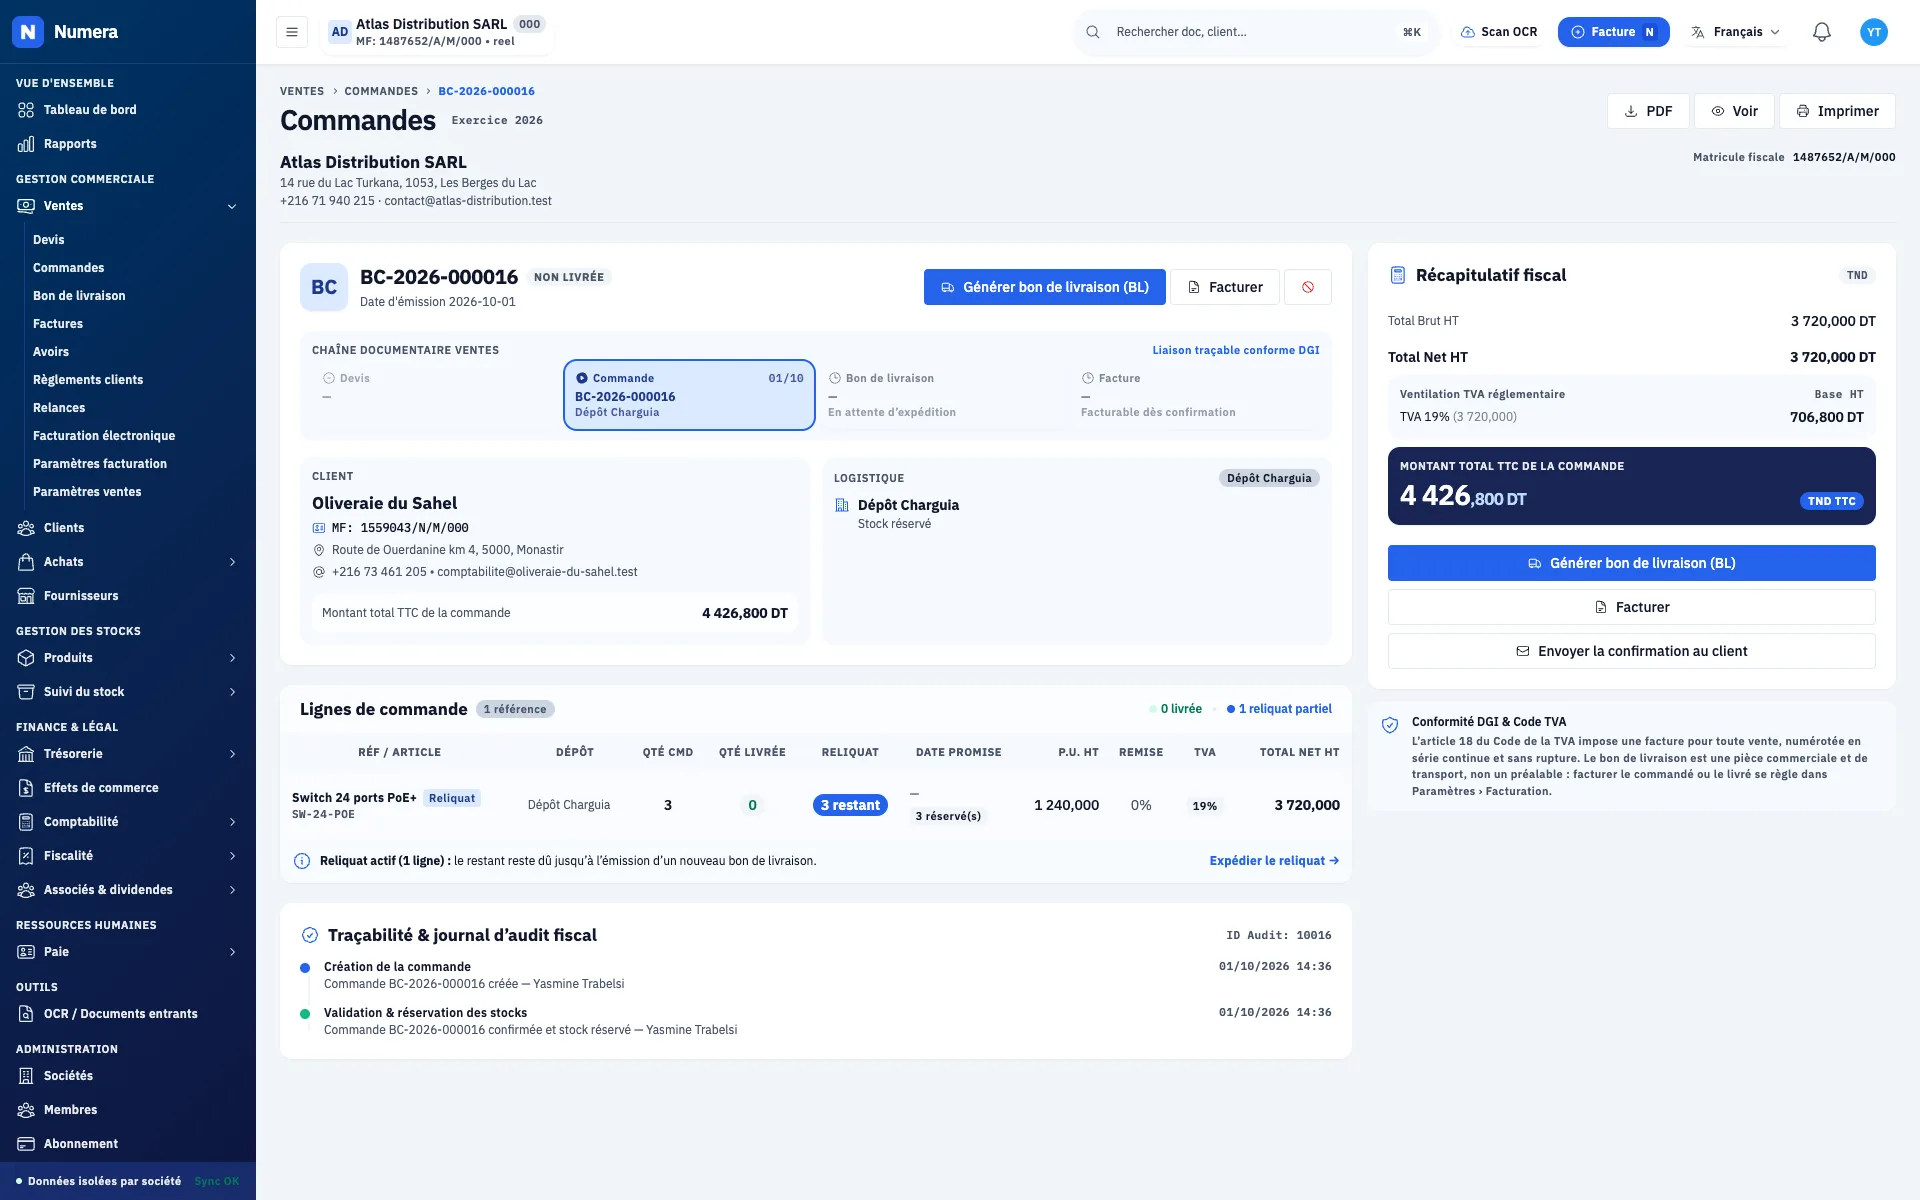The height and width of the screenshot is (1200, 1920).
Task: Expand the Produits sidebar section
Action: click(128, 658)
